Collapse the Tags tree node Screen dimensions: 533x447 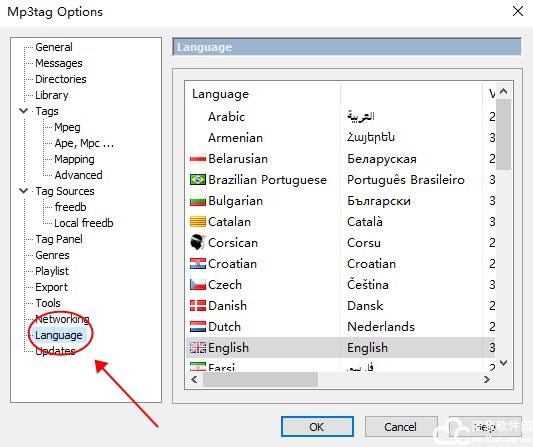(23, 111)
